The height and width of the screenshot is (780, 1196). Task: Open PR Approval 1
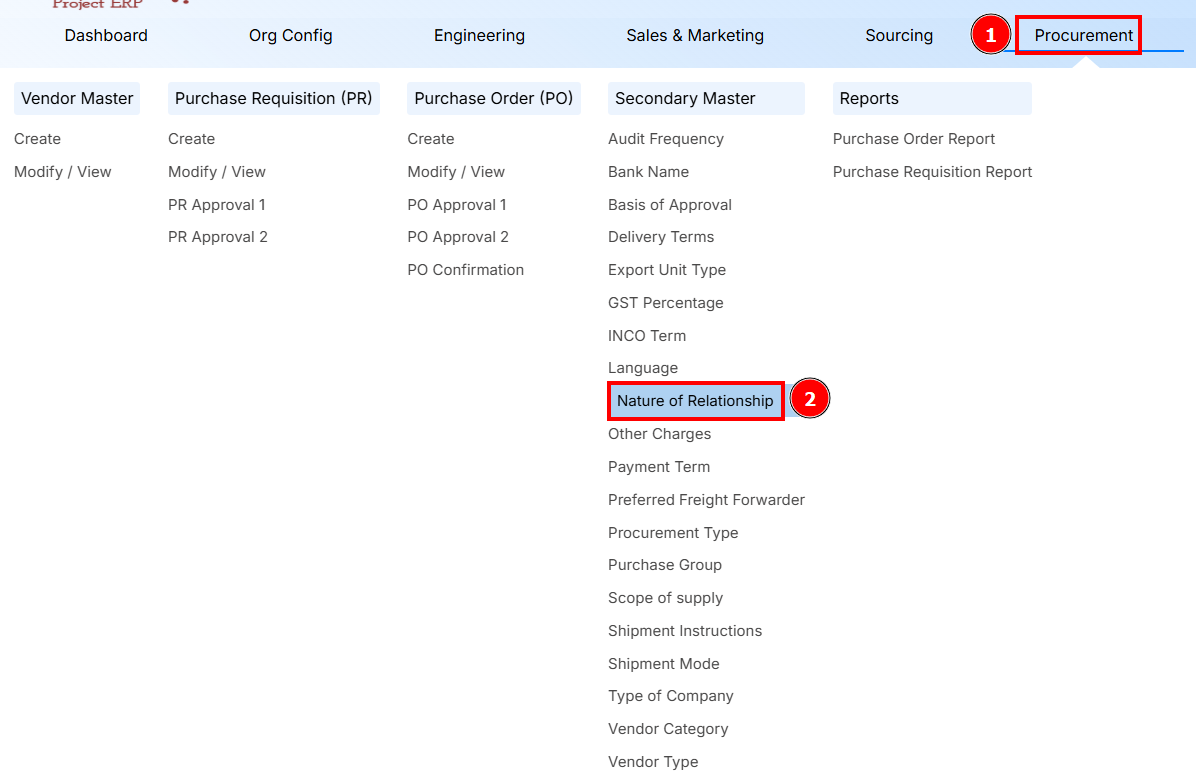217,205
